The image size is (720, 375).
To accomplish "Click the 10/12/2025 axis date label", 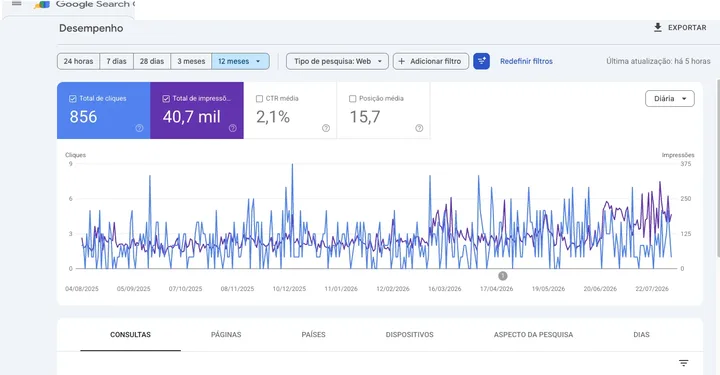I will (289, 289).
